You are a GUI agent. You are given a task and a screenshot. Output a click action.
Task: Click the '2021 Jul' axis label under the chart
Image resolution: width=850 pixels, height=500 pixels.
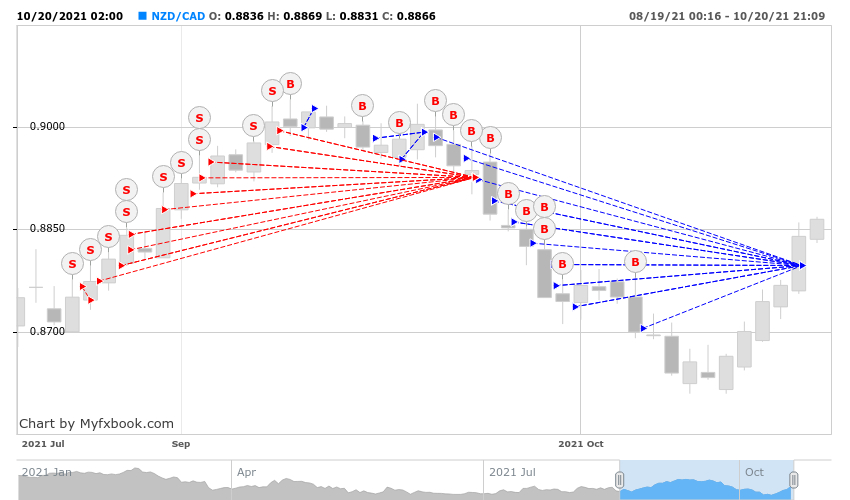tap(43, 444)
